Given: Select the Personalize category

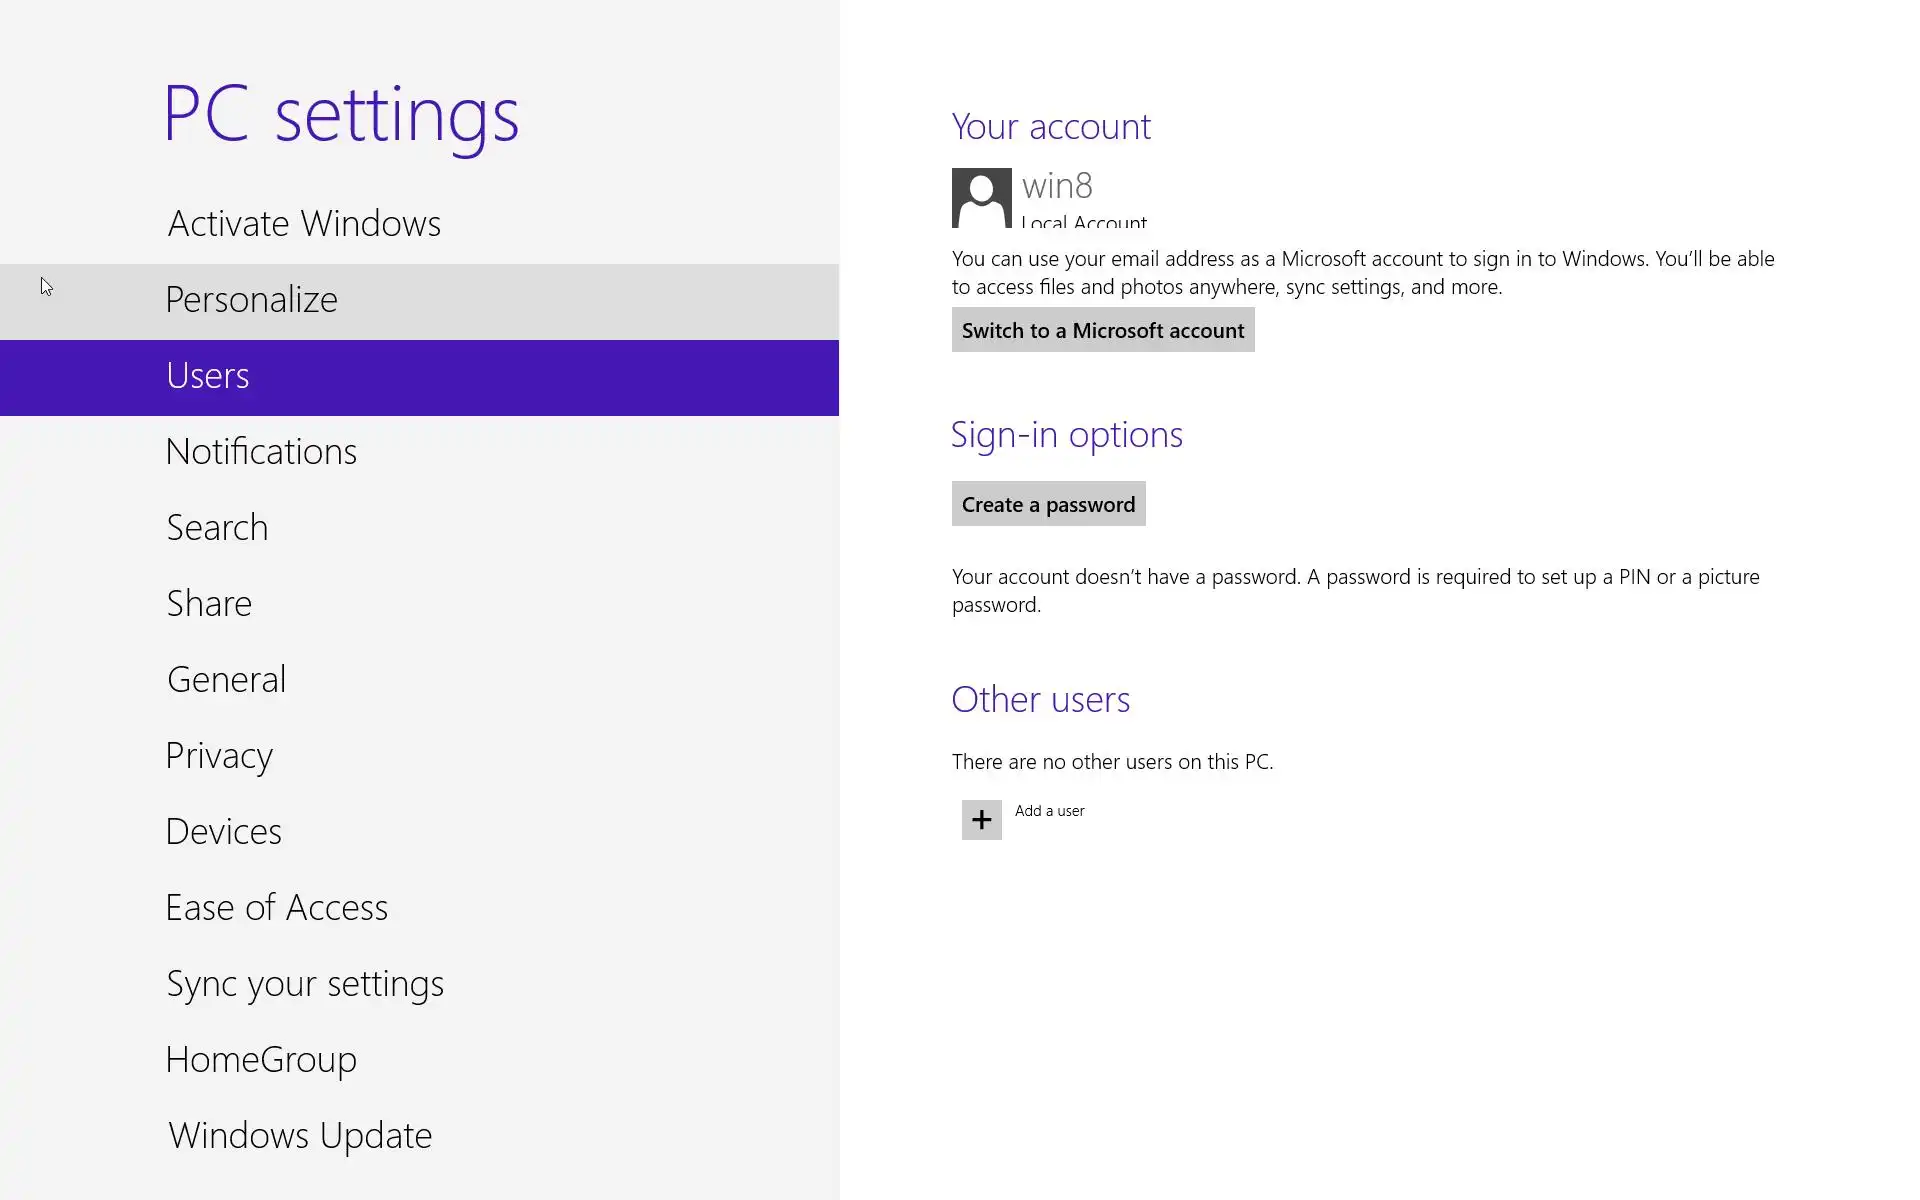Looking at the screenshot, I should click(252, 300).
